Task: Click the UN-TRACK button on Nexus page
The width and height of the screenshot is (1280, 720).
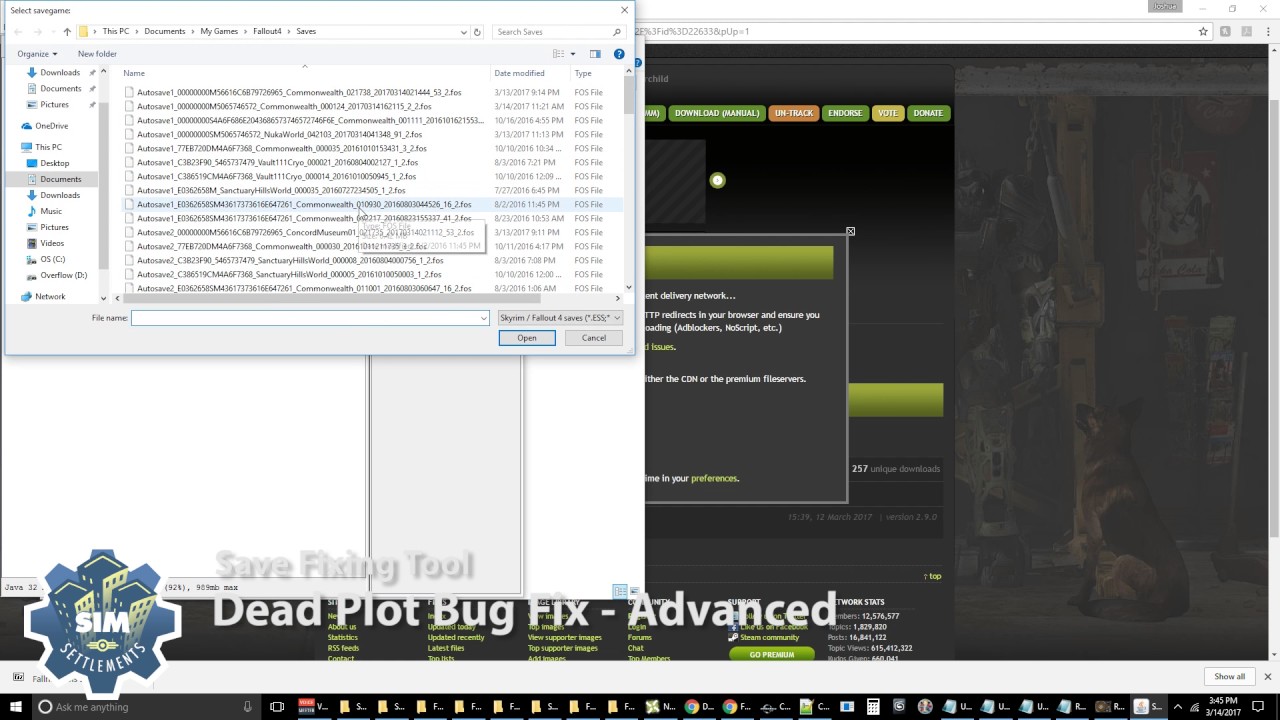Action: [x=794, y=113]
